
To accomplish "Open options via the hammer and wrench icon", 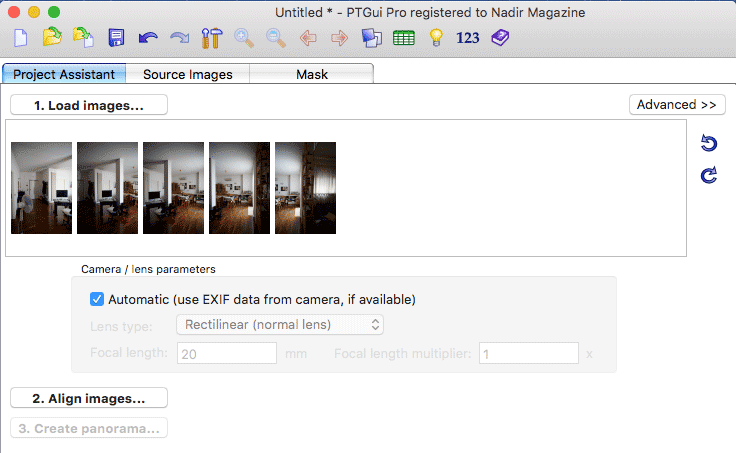I will 212,38.
